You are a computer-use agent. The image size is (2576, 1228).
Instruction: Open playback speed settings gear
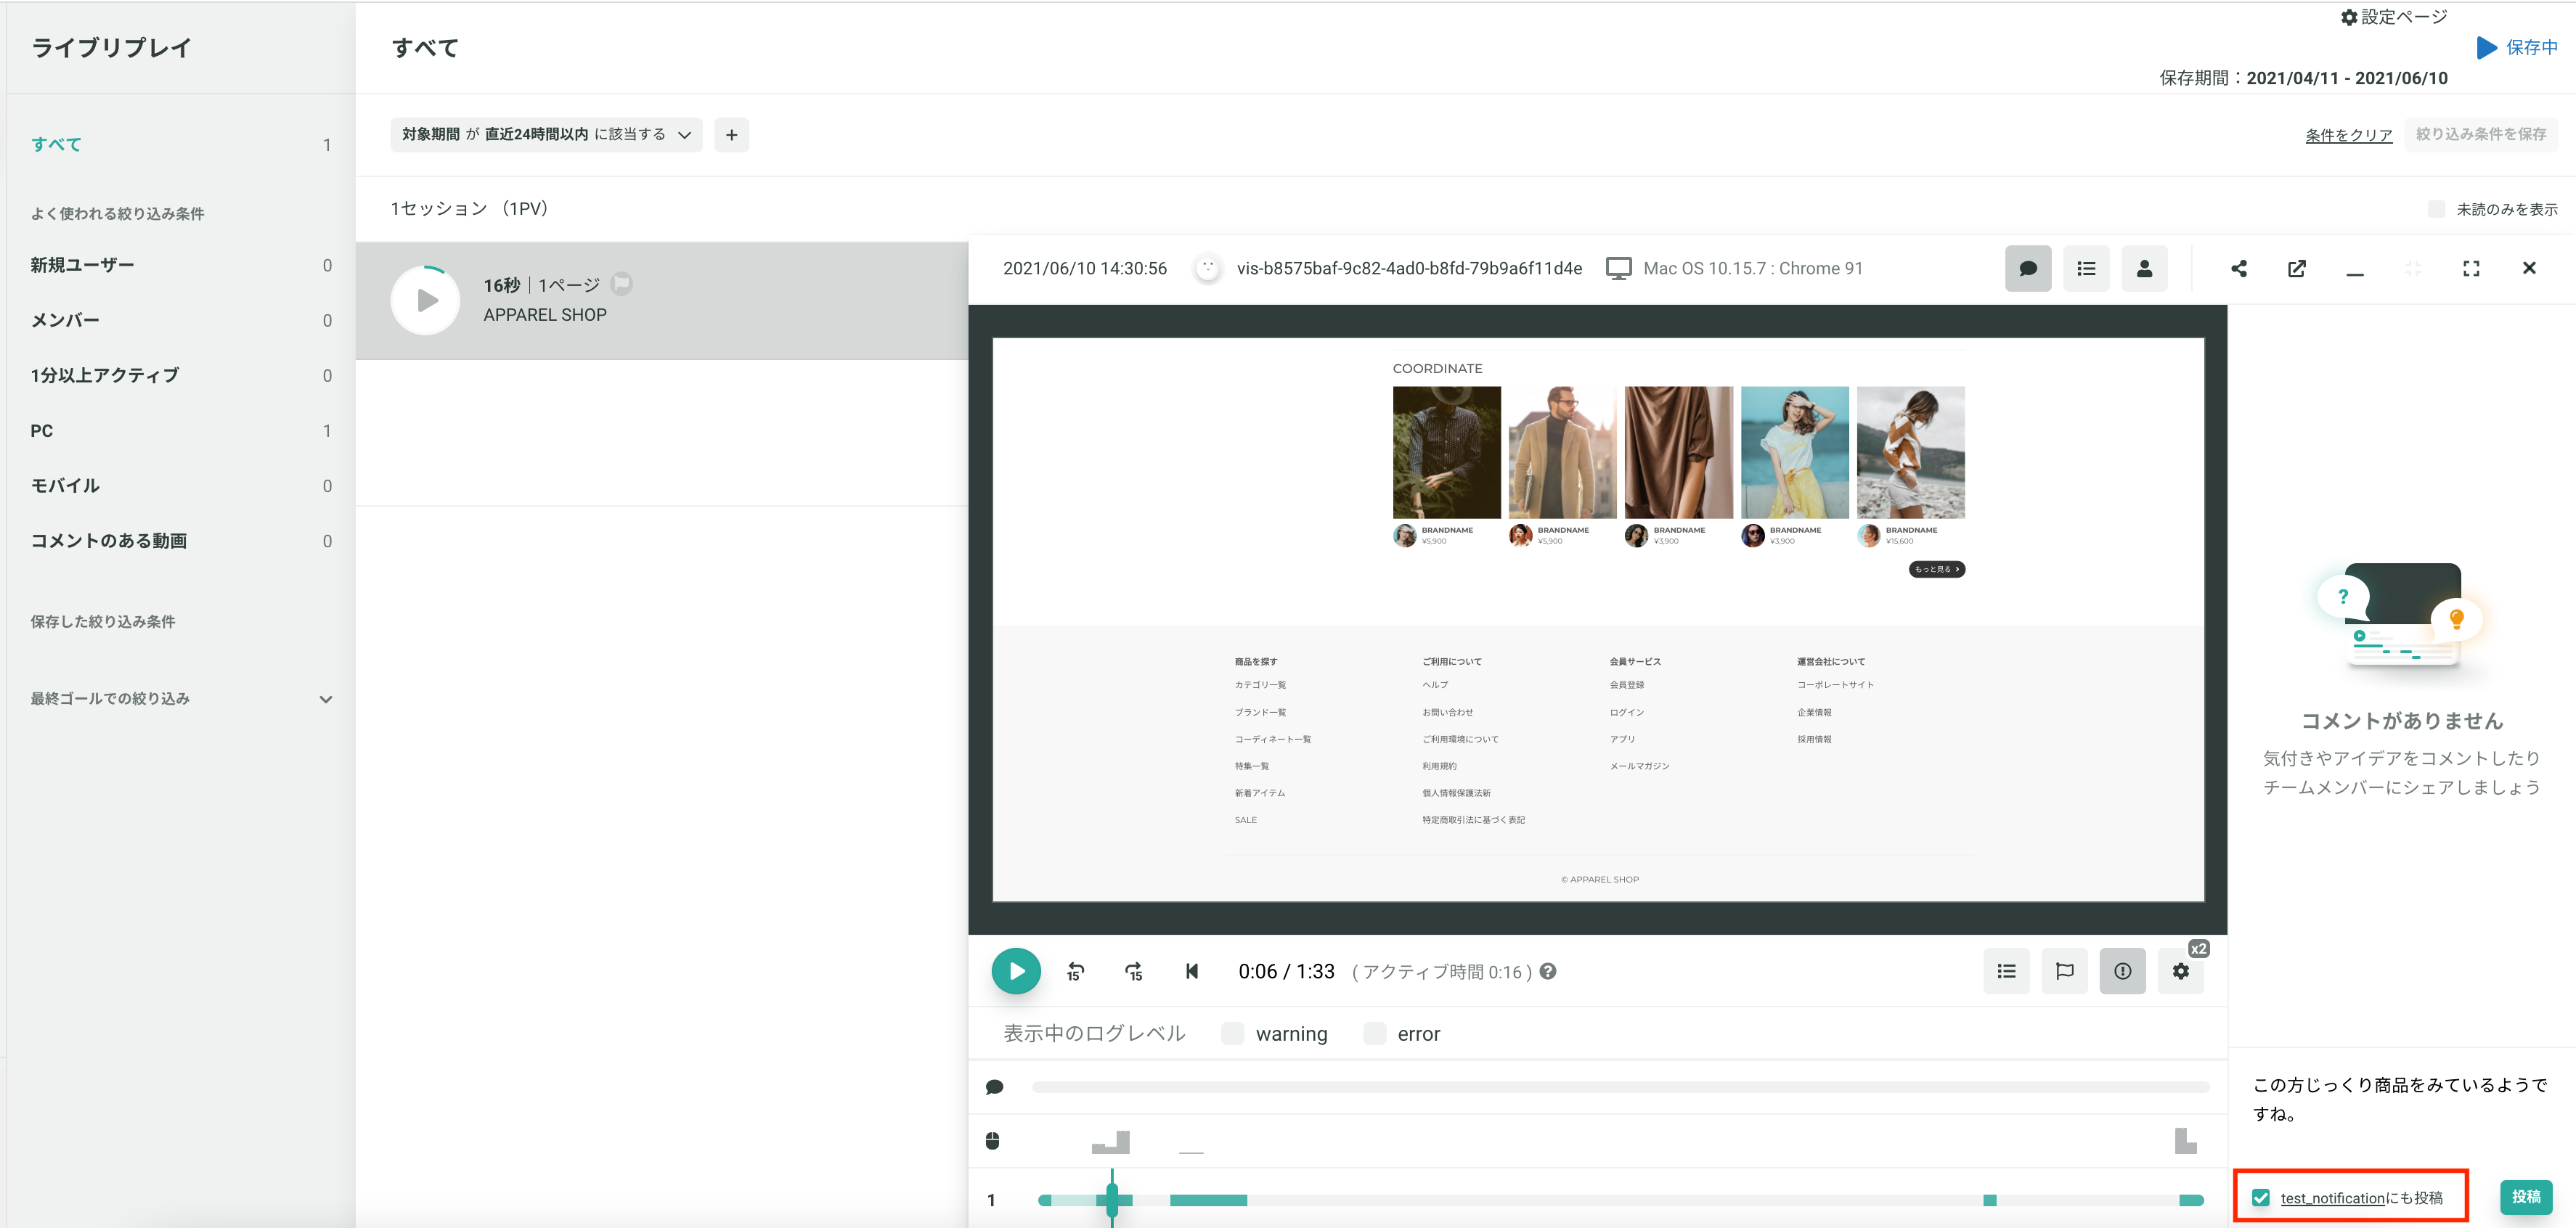tap(2180, 971)
